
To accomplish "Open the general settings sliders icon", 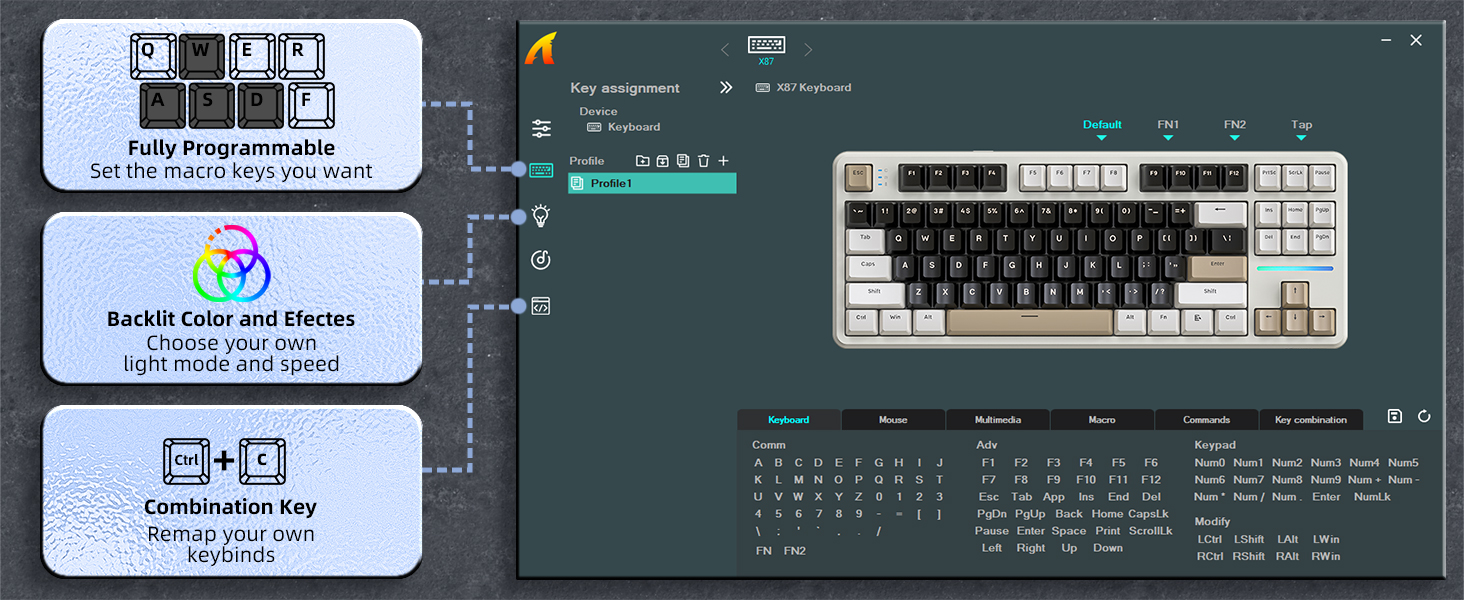I will [x=541, y=128].
